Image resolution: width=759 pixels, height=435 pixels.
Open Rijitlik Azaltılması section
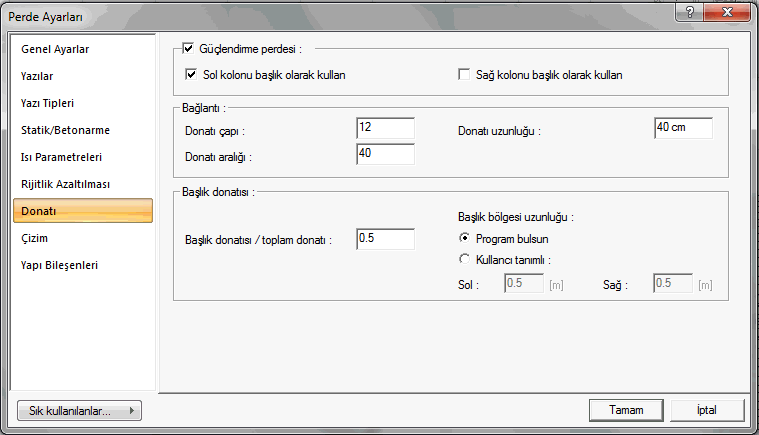click(x=83, y=184)
